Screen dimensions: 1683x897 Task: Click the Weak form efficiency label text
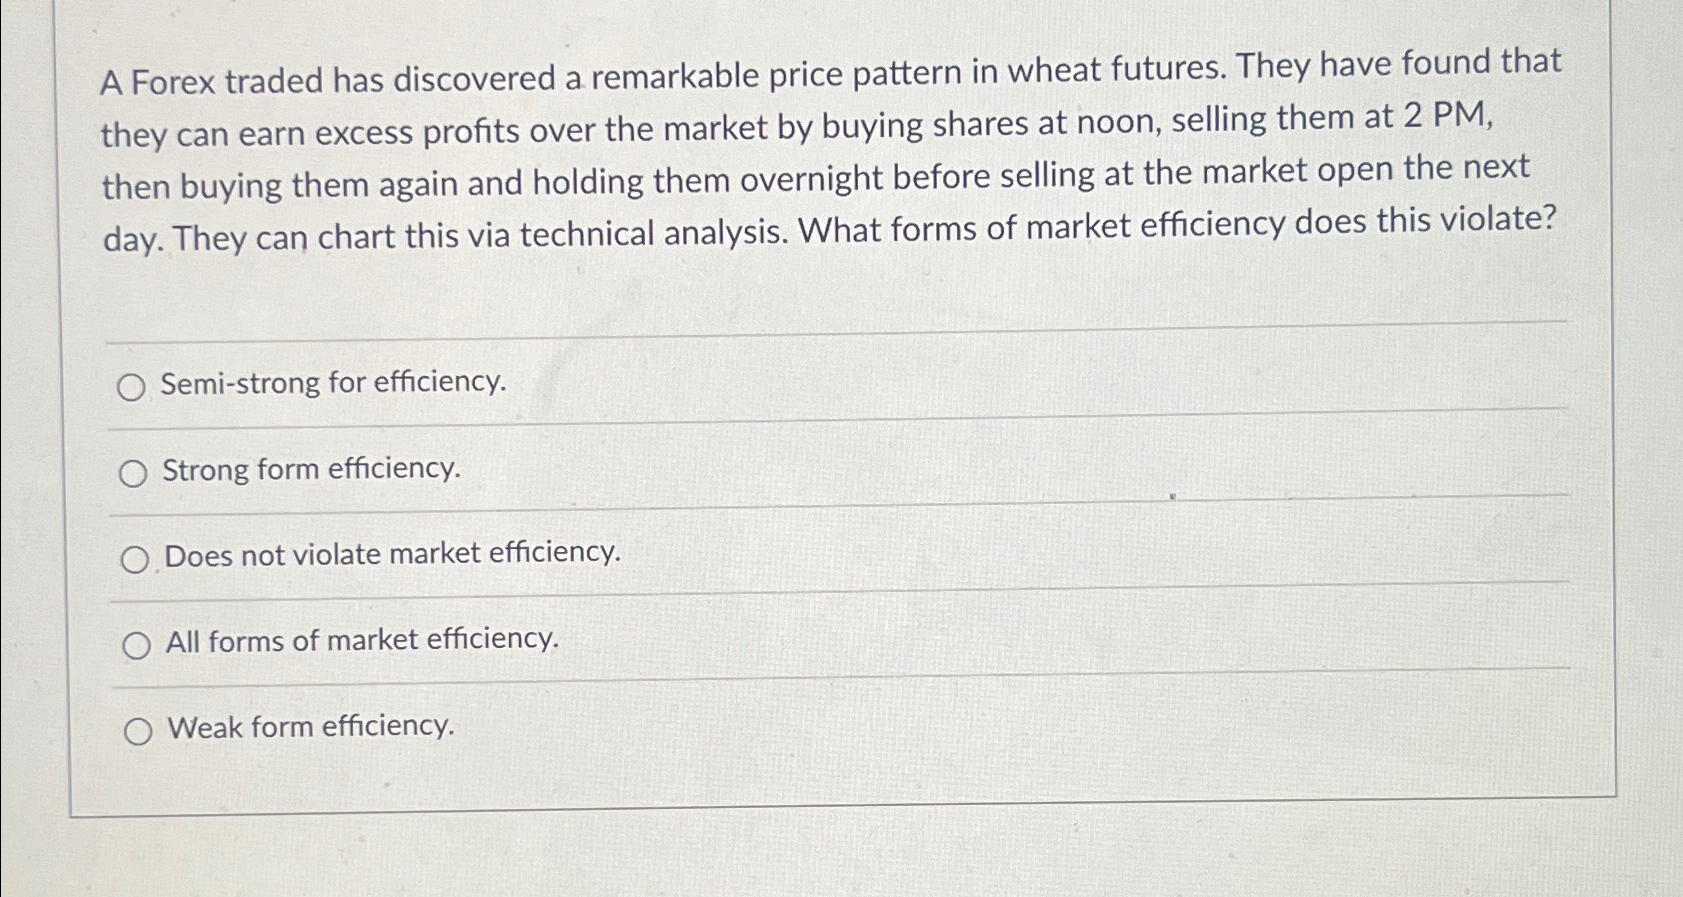(311, 727)
